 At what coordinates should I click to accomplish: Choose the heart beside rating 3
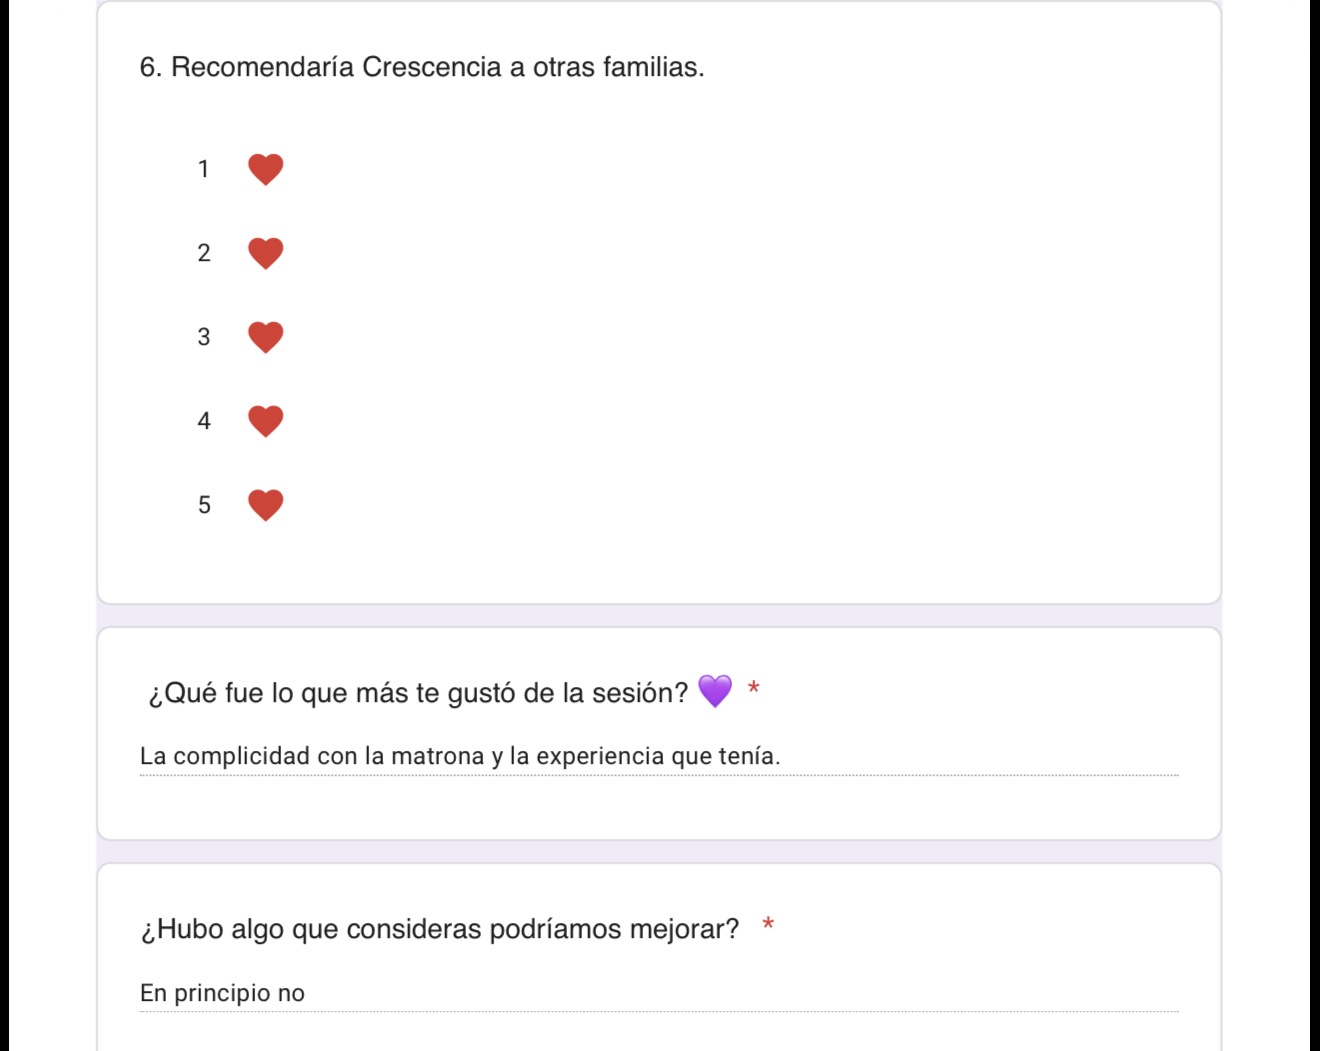coord(265,338)
